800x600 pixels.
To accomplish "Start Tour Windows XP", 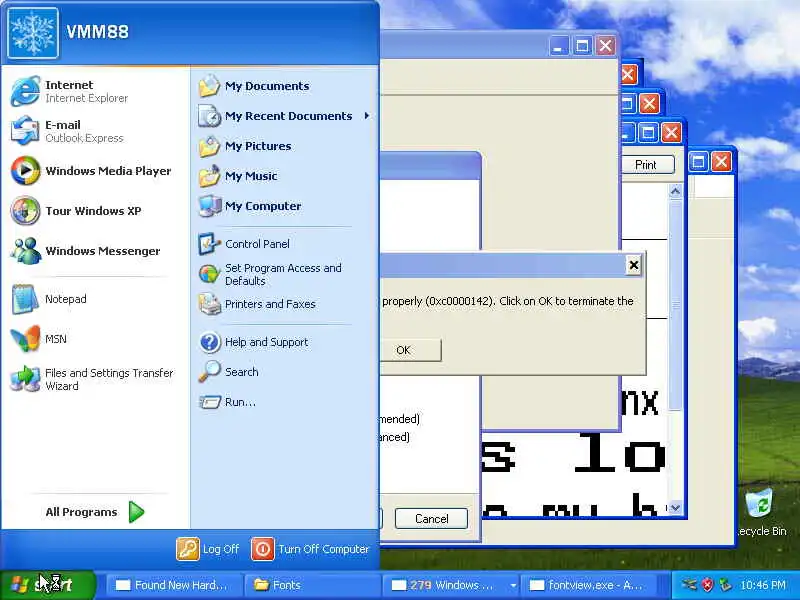I will click(x=94, y=211).
